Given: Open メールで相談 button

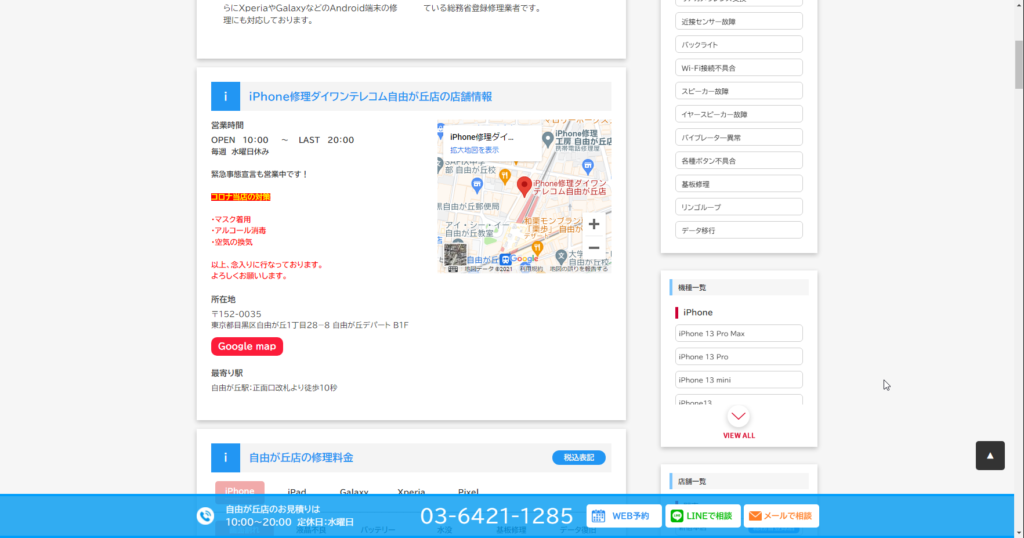Looking at the screenshot, I should click(781, 516).
